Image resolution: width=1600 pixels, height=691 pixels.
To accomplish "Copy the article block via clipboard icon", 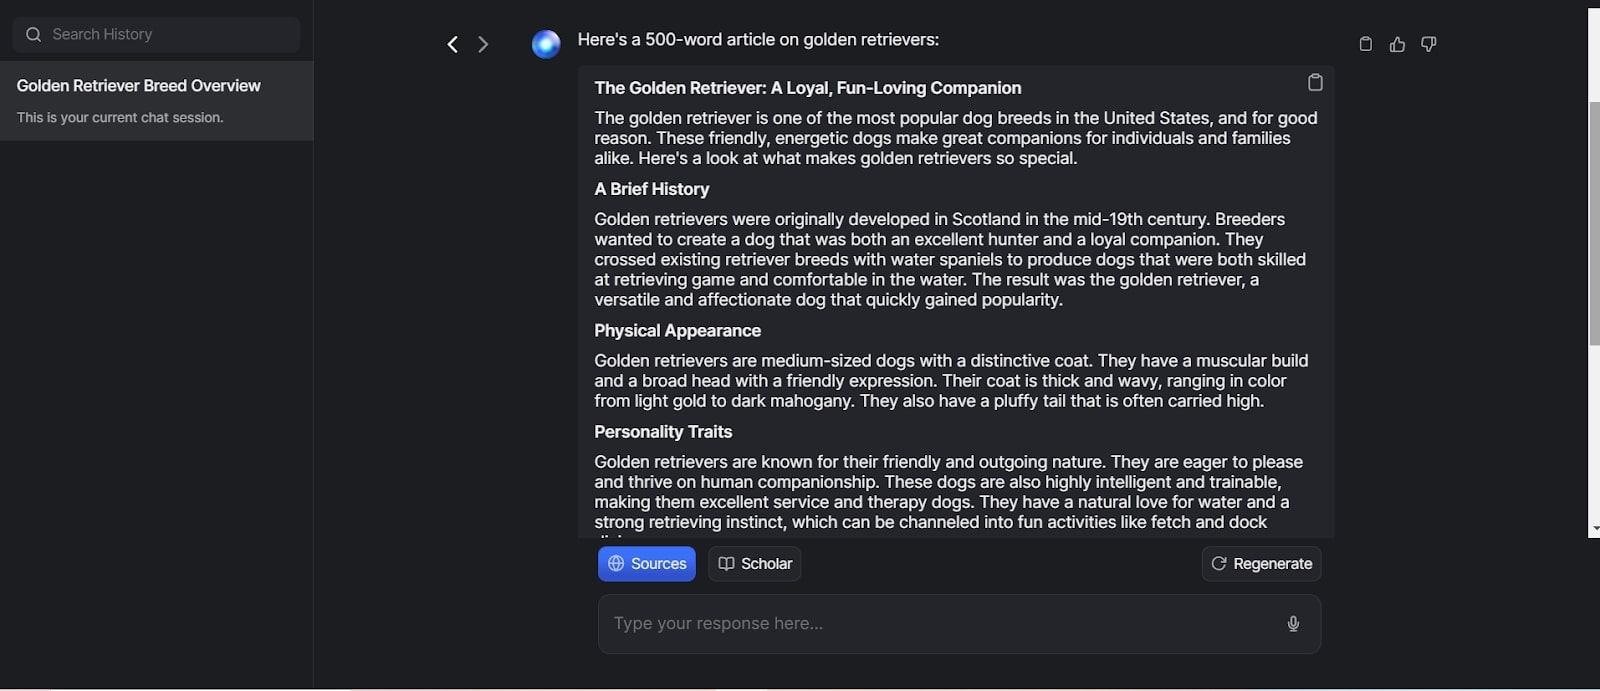I will tap(1315, 83).
